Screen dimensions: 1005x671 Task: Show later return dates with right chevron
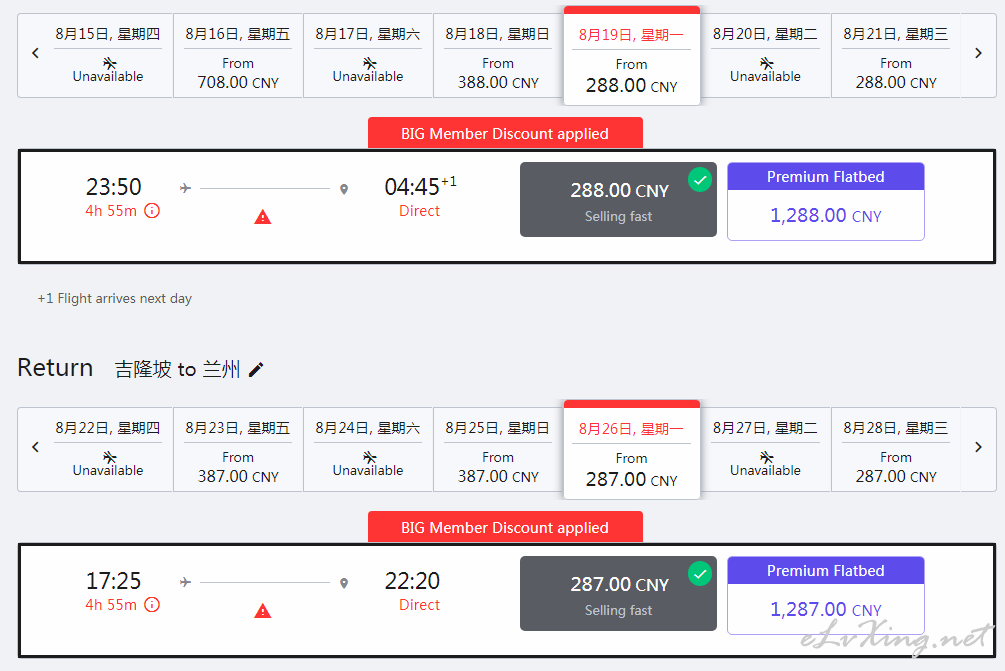tap(978, 447)
